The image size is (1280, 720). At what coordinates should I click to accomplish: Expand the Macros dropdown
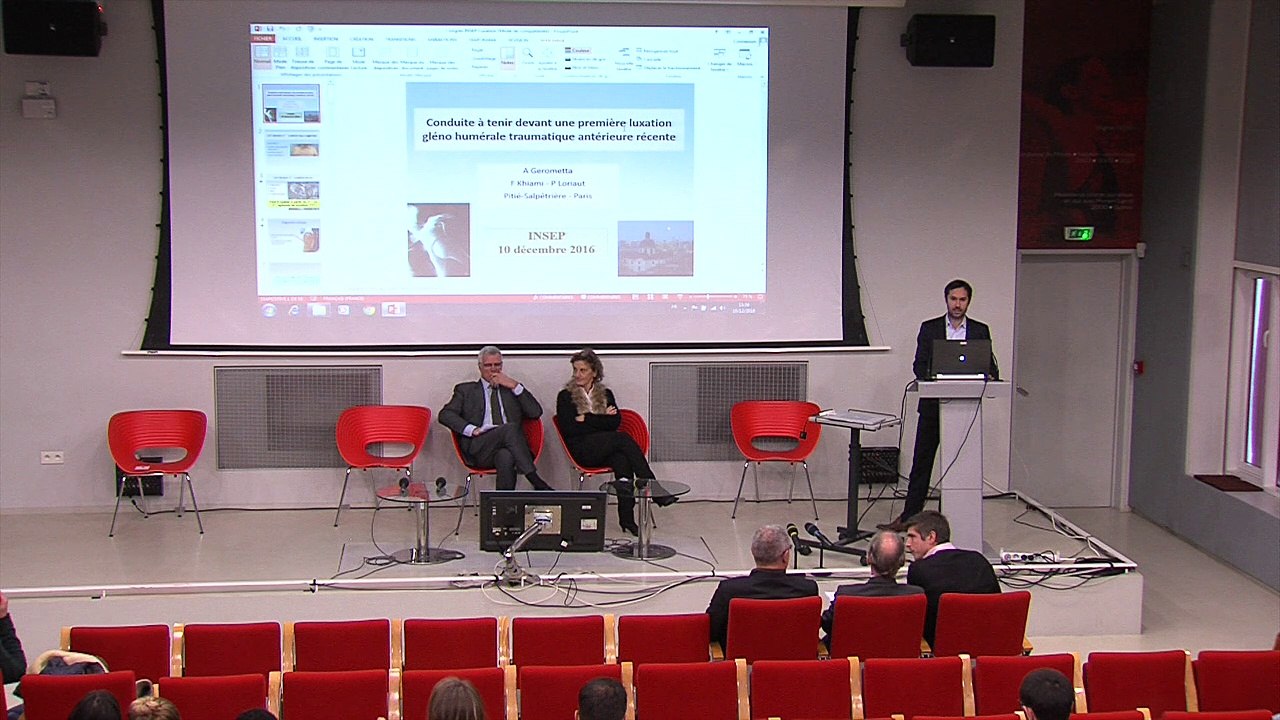(x=744, y=58)
